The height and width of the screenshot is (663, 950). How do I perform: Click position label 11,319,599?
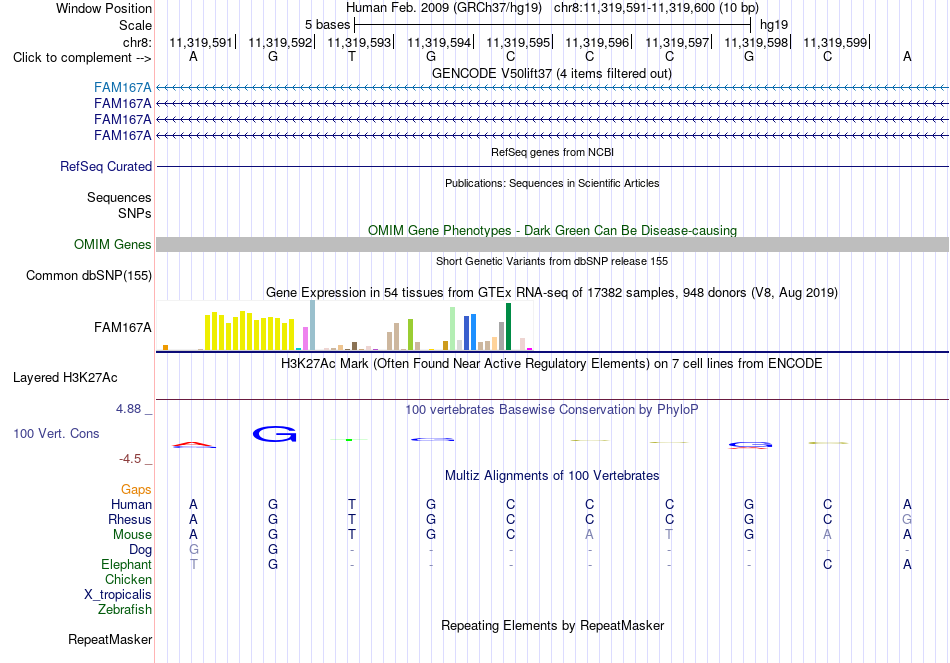pyautogui.click(x=835, y=42)
